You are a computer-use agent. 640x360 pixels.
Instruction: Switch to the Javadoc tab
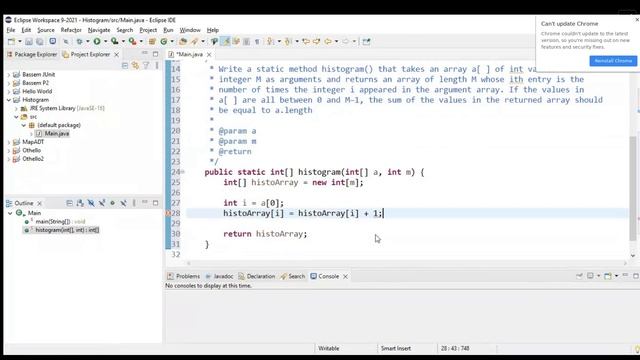tap(219, 276)
